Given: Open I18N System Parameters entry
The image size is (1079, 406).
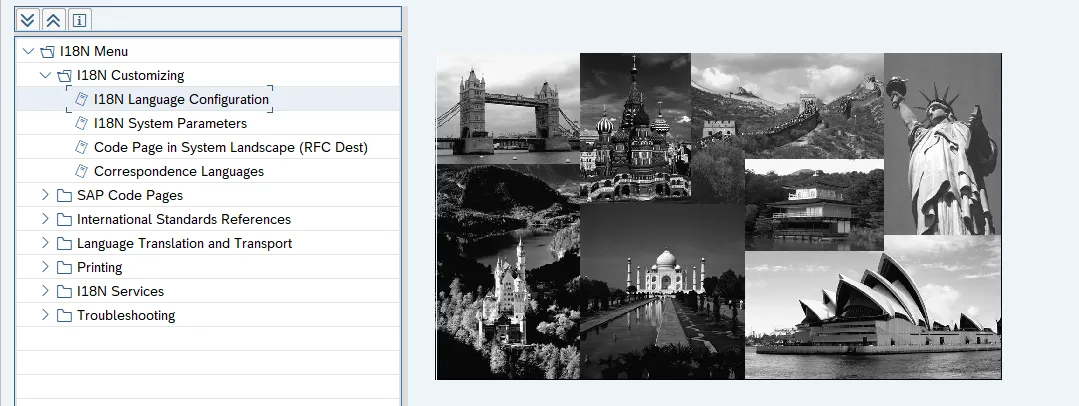Looking at the screenshot, I should pyautogui.click(x=171, y=123).
